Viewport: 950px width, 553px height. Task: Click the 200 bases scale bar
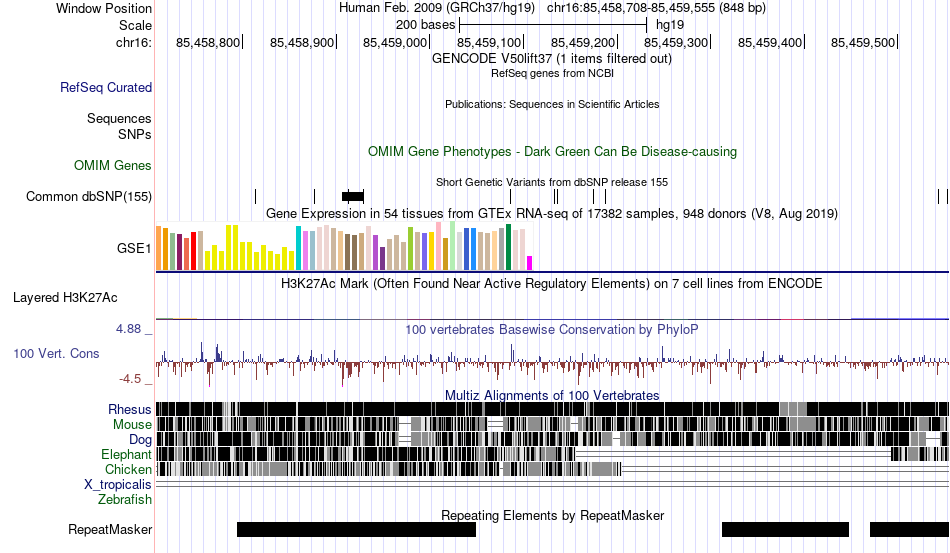[x=553, y=25]
